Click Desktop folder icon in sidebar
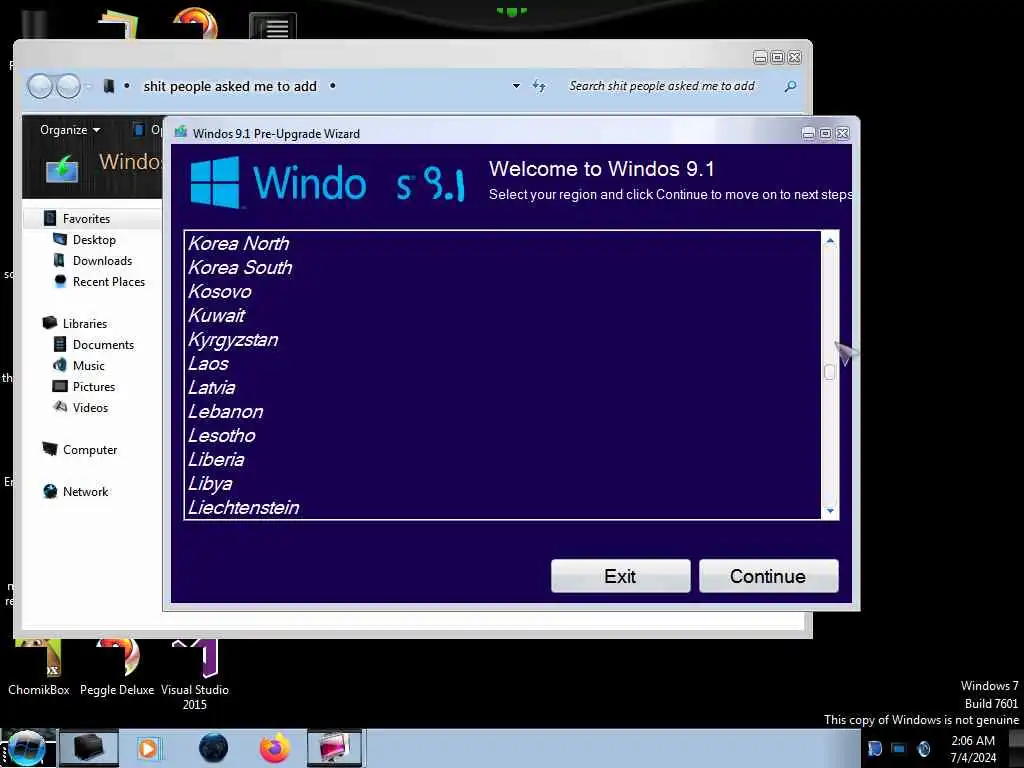 [59, 239]
